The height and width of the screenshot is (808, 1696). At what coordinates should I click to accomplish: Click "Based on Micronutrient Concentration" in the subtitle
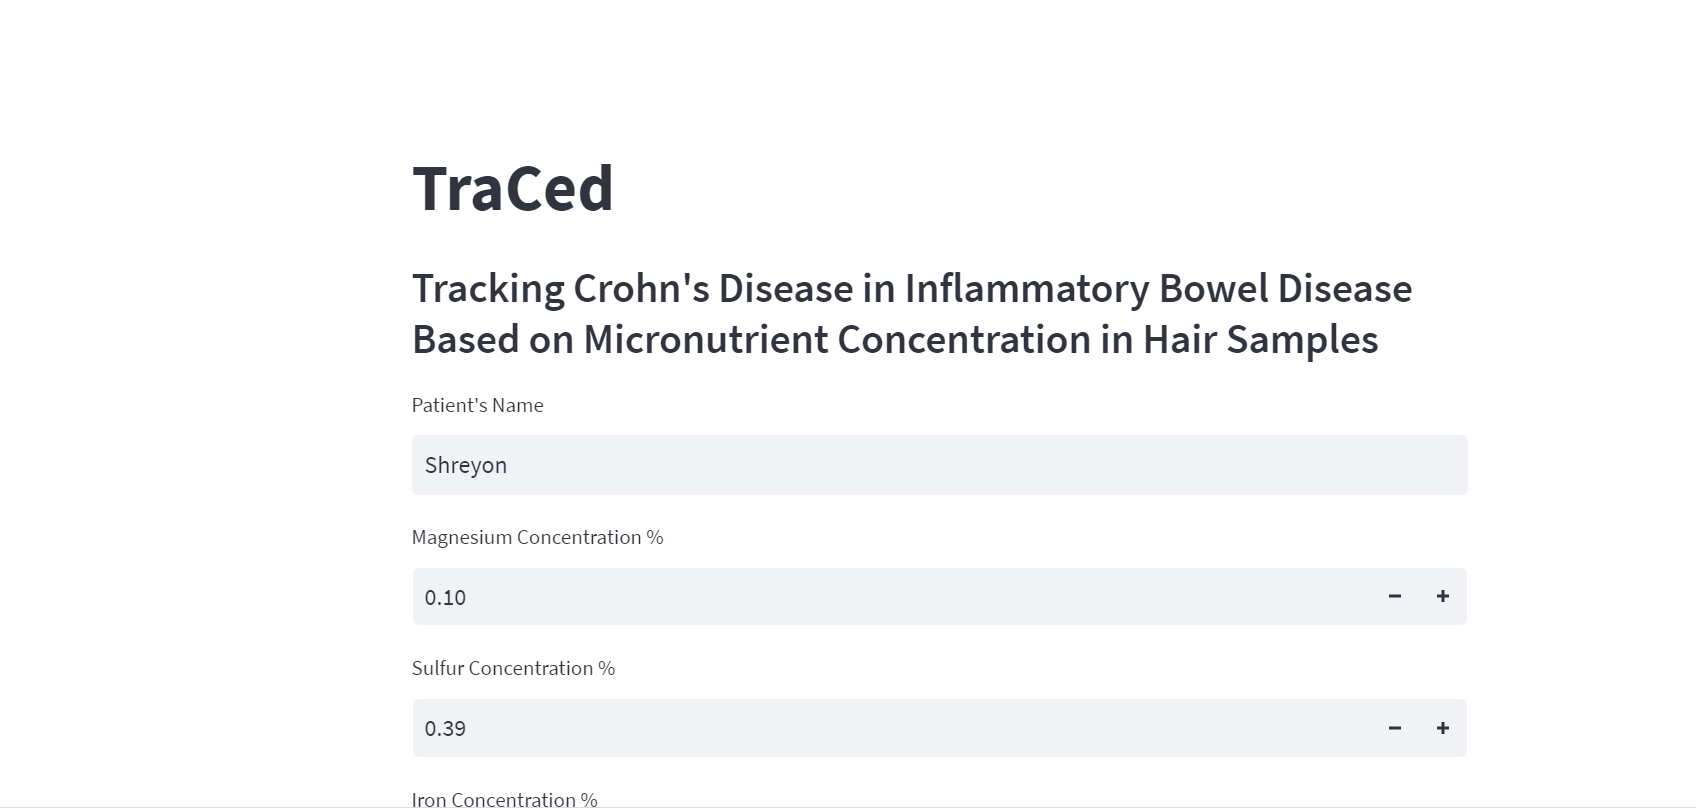[750, 340]
